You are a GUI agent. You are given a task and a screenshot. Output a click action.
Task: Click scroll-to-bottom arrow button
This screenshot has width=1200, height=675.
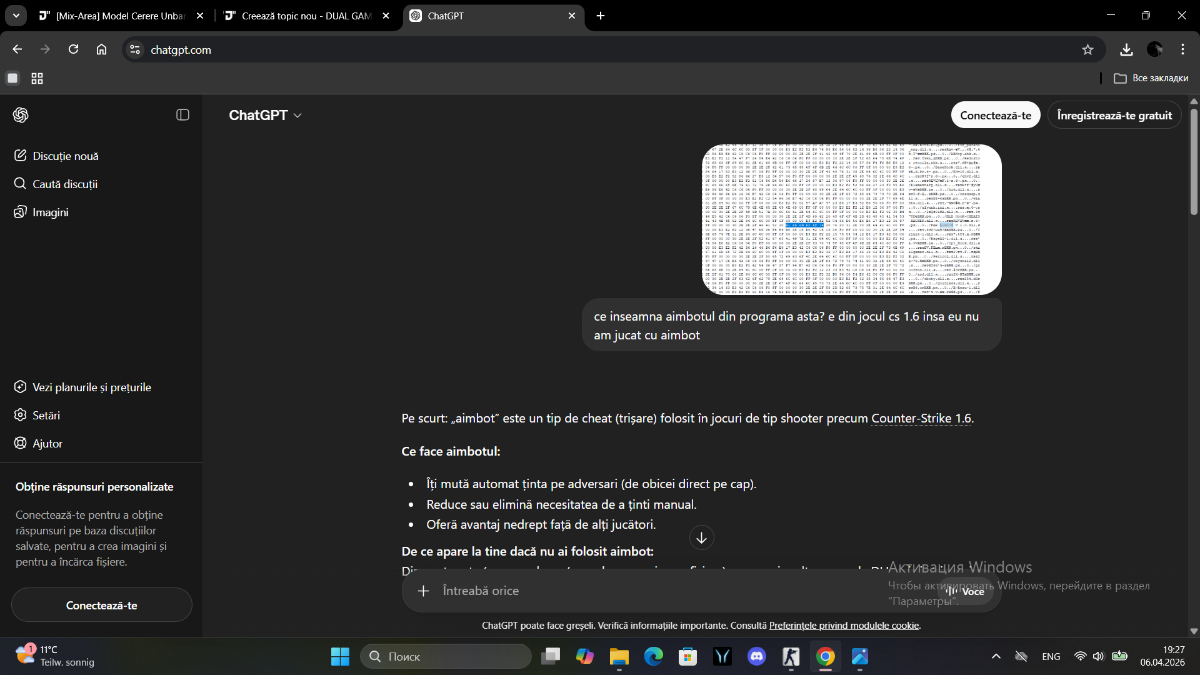tap(701, 538)
